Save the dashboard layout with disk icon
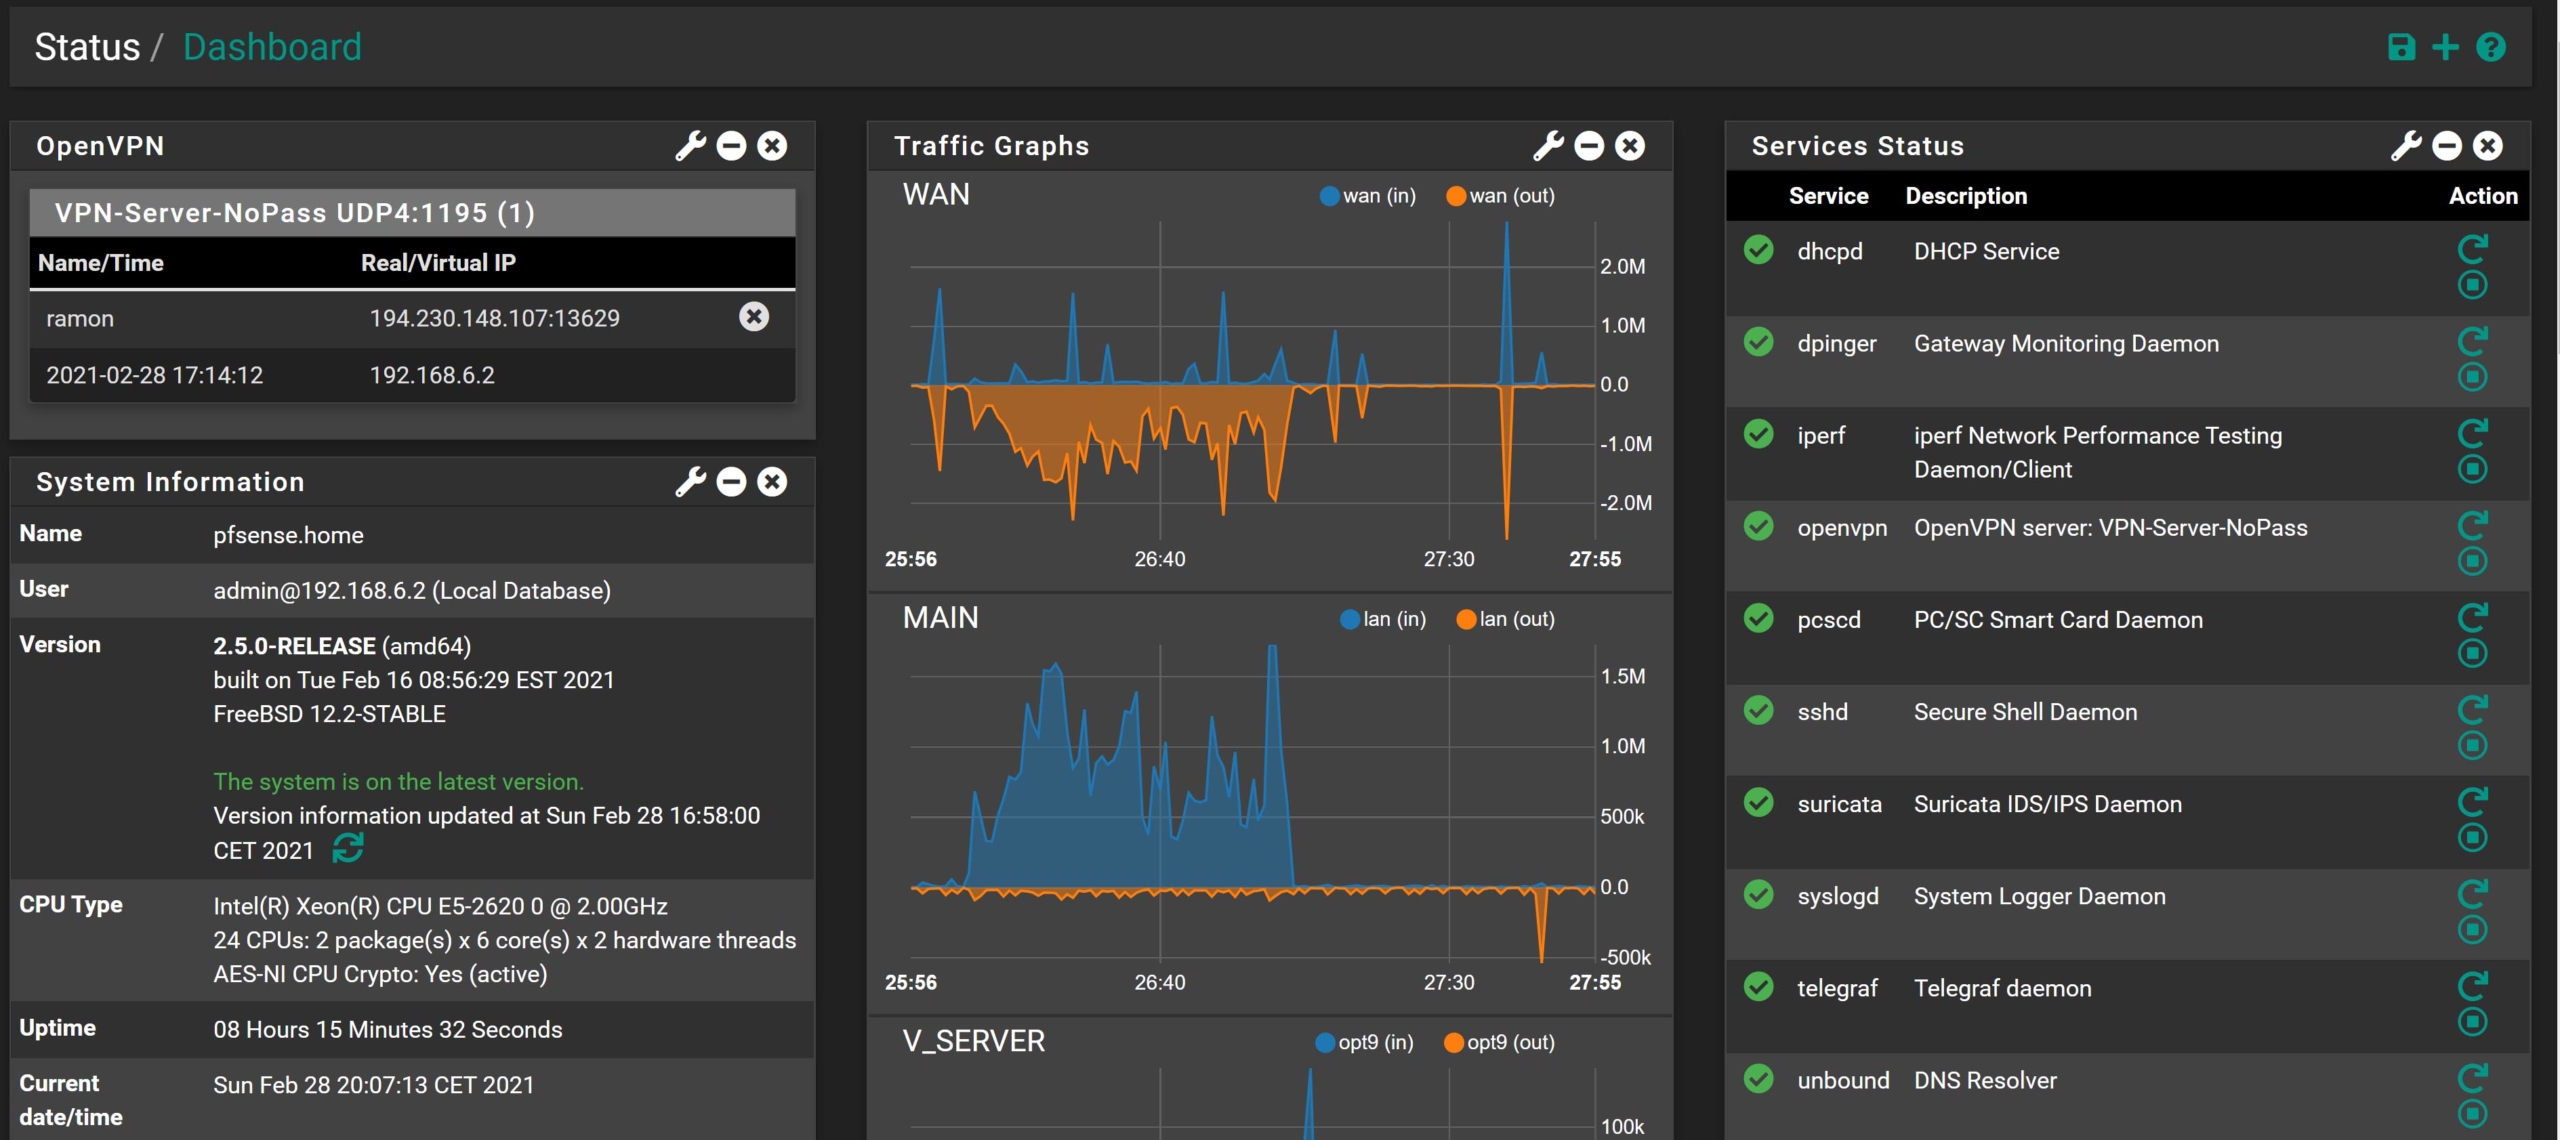The height and width of the screenshot is (1140, 2560). click(2401, 47)
